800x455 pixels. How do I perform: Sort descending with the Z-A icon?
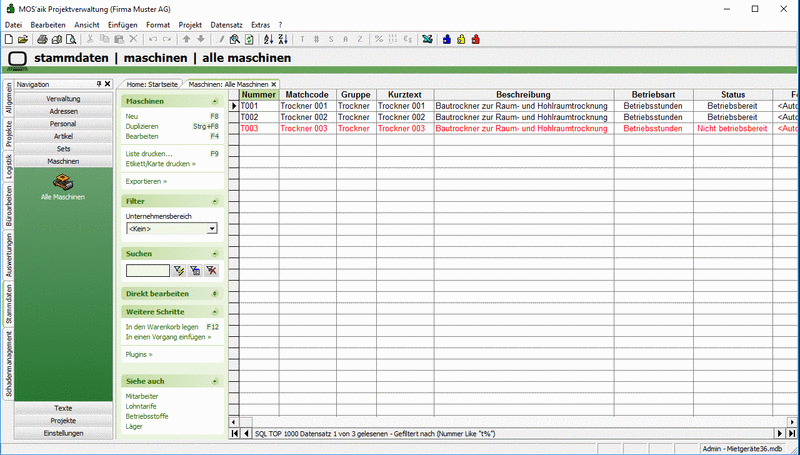[x=283, y=39]
